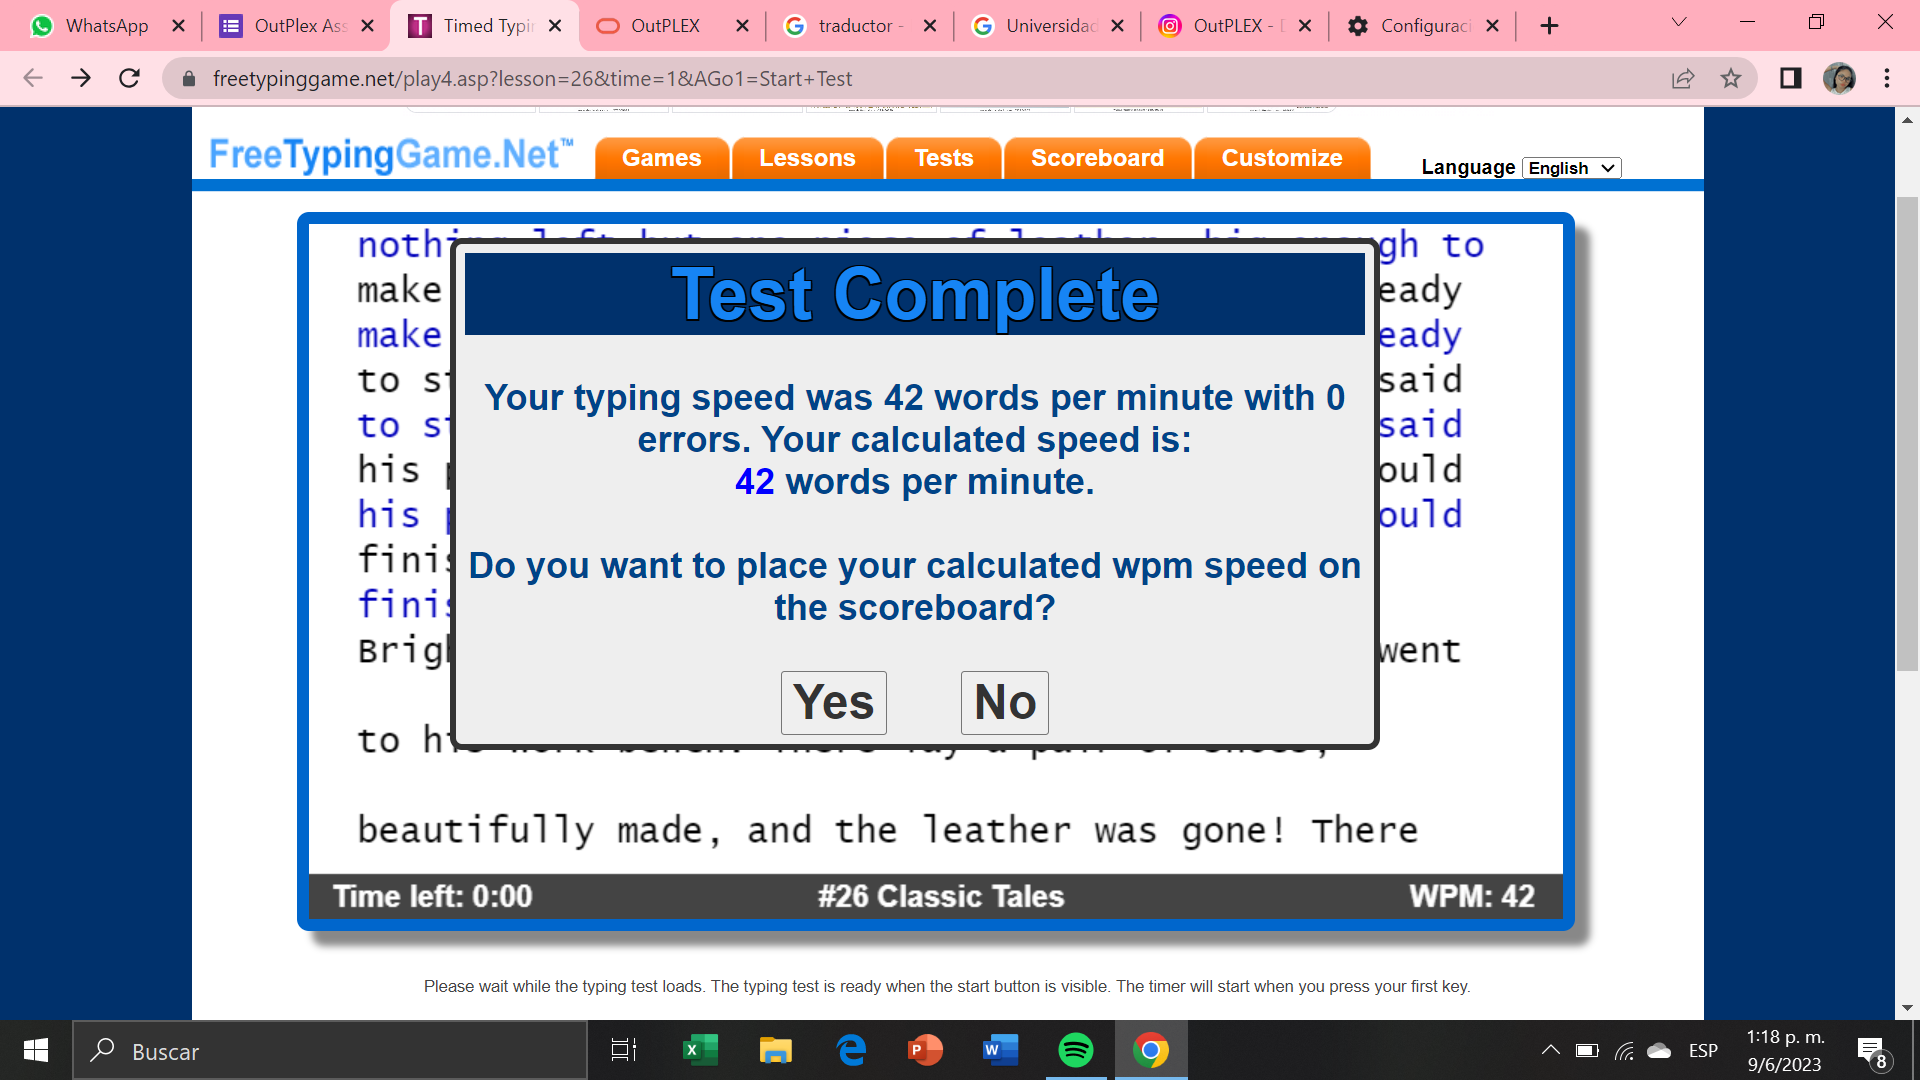Click the scrollbar down arrow
1920x1080 pixels.
(x=1907, y=1008)
